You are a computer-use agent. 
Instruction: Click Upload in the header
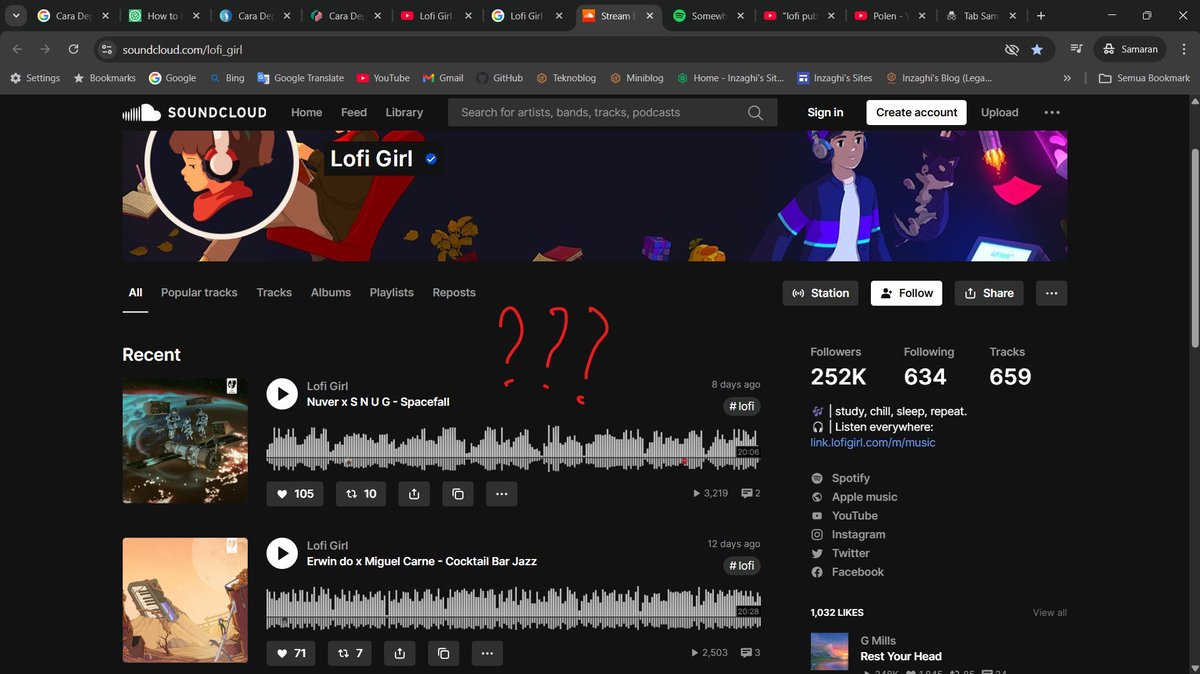point(999,112)
